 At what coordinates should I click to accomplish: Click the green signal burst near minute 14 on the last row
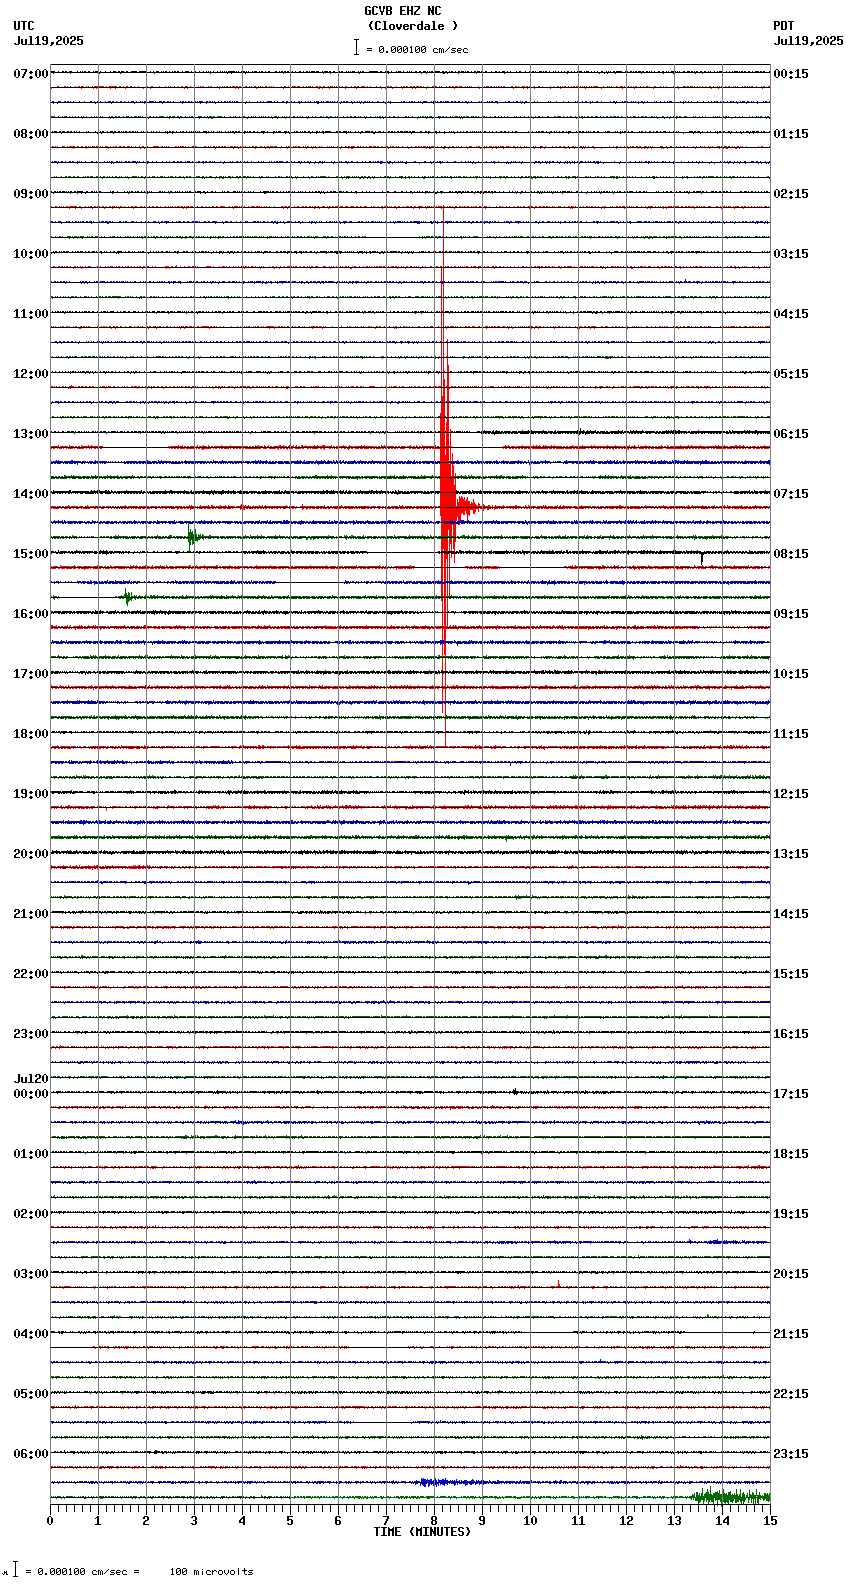pos(730,1497)
